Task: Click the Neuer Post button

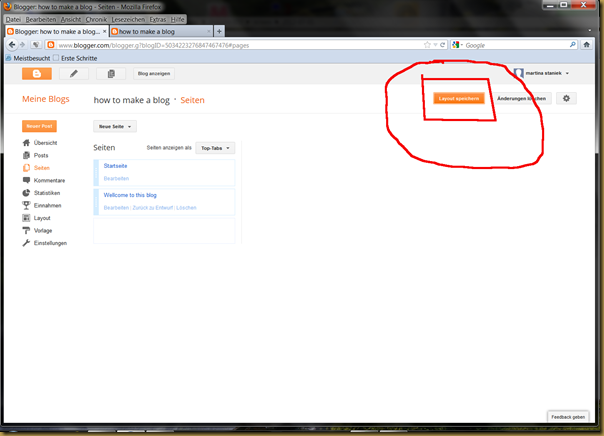Action: click(39, 126)
